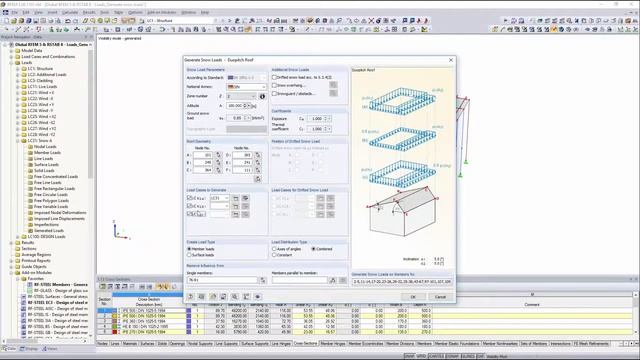
Task: Select Member loads radio button
Action: click(x=189, y=249)
